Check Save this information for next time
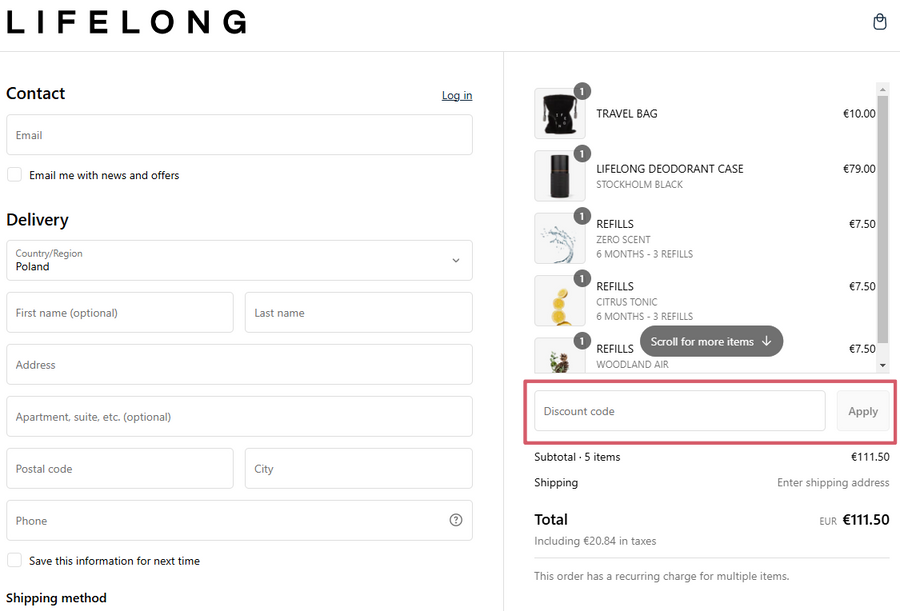 pyautogui.click(x=15, y=561)
